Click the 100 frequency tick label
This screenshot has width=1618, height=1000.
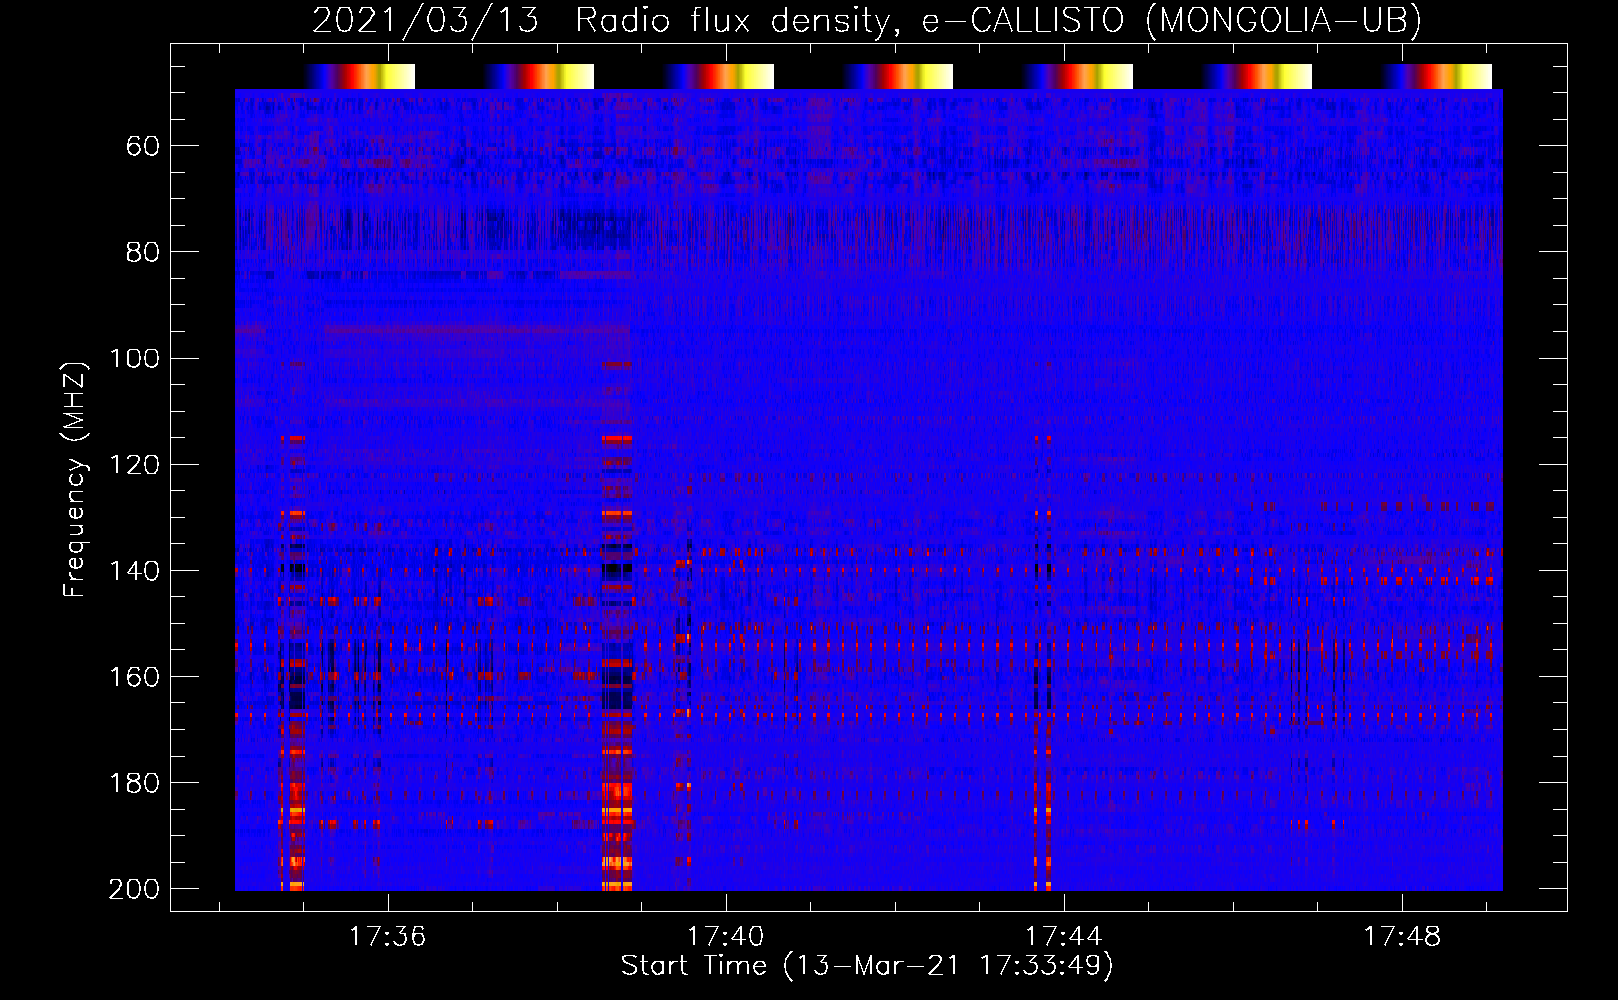tap(134, 359)
